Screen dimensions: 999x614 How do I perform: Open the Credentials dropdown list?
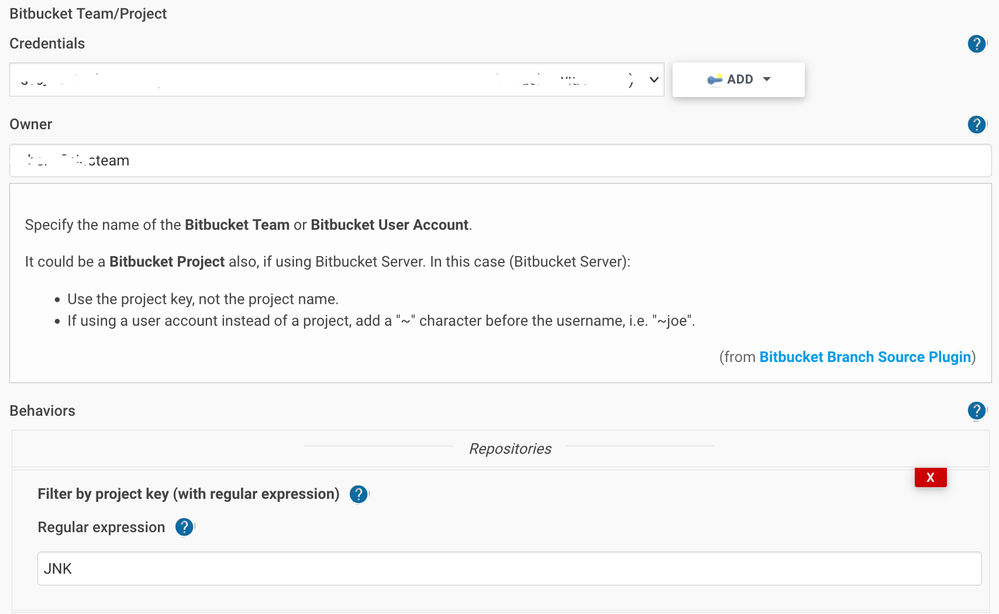tap(336, 80)
